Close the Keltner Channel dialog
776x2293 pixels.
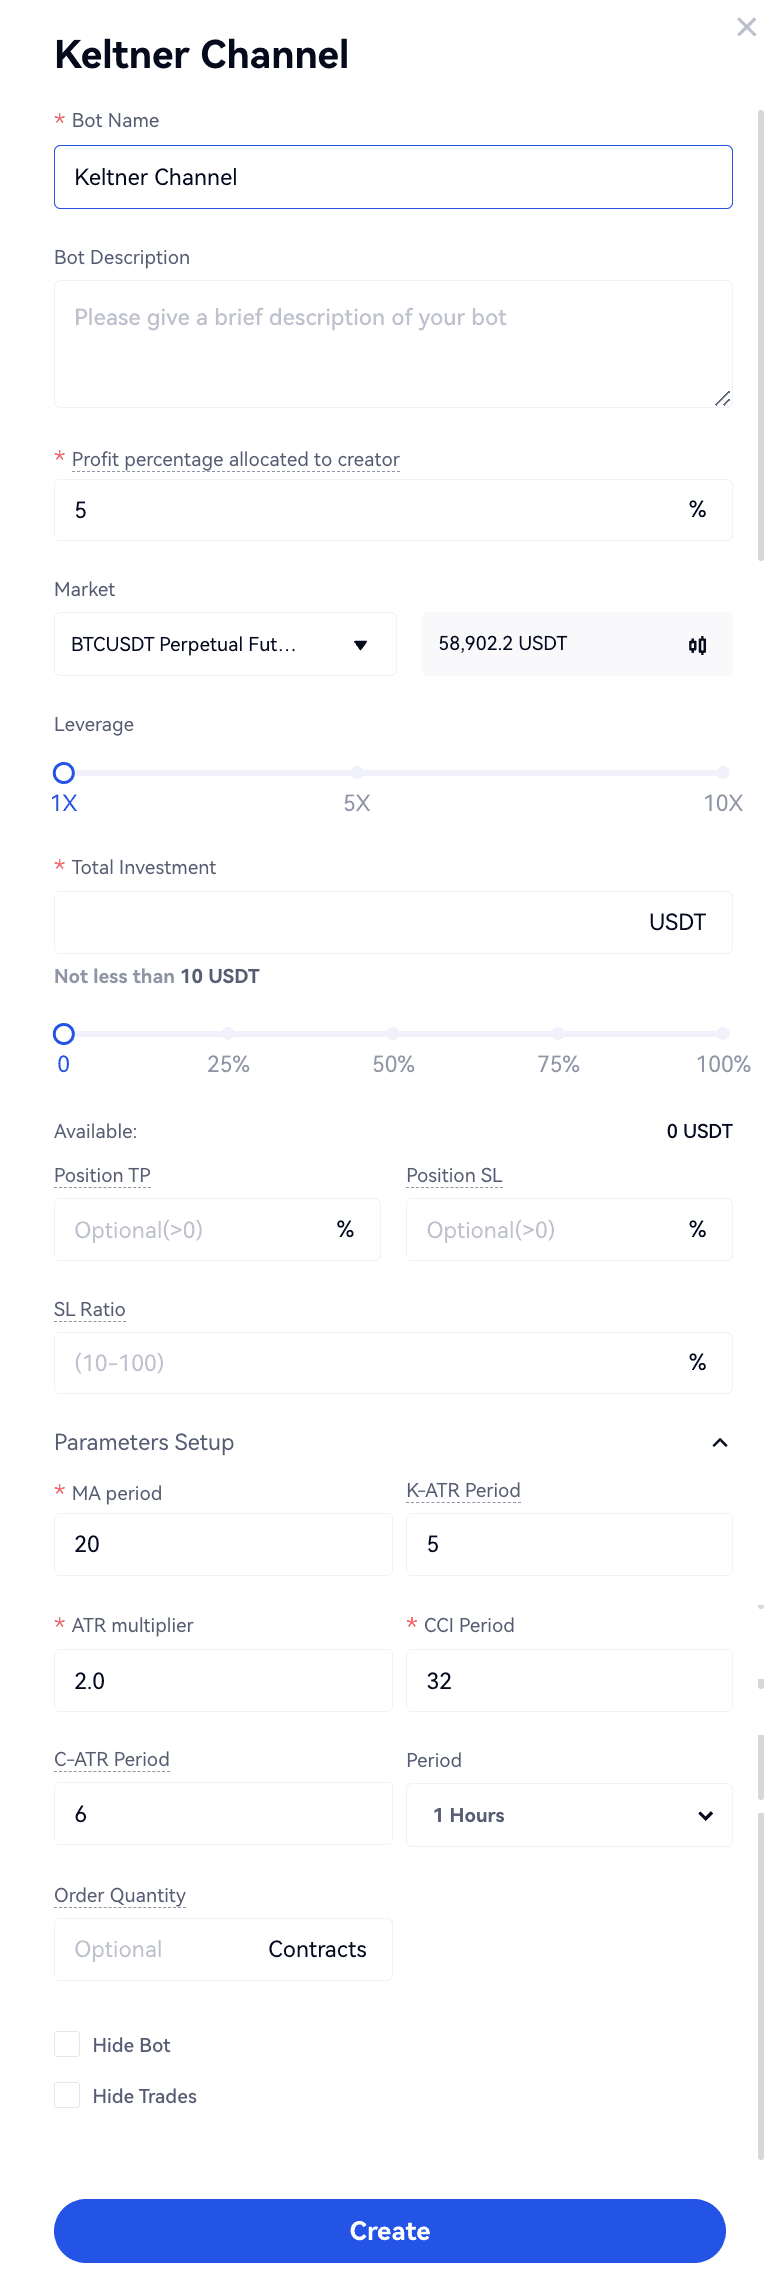tap(746, 27)
